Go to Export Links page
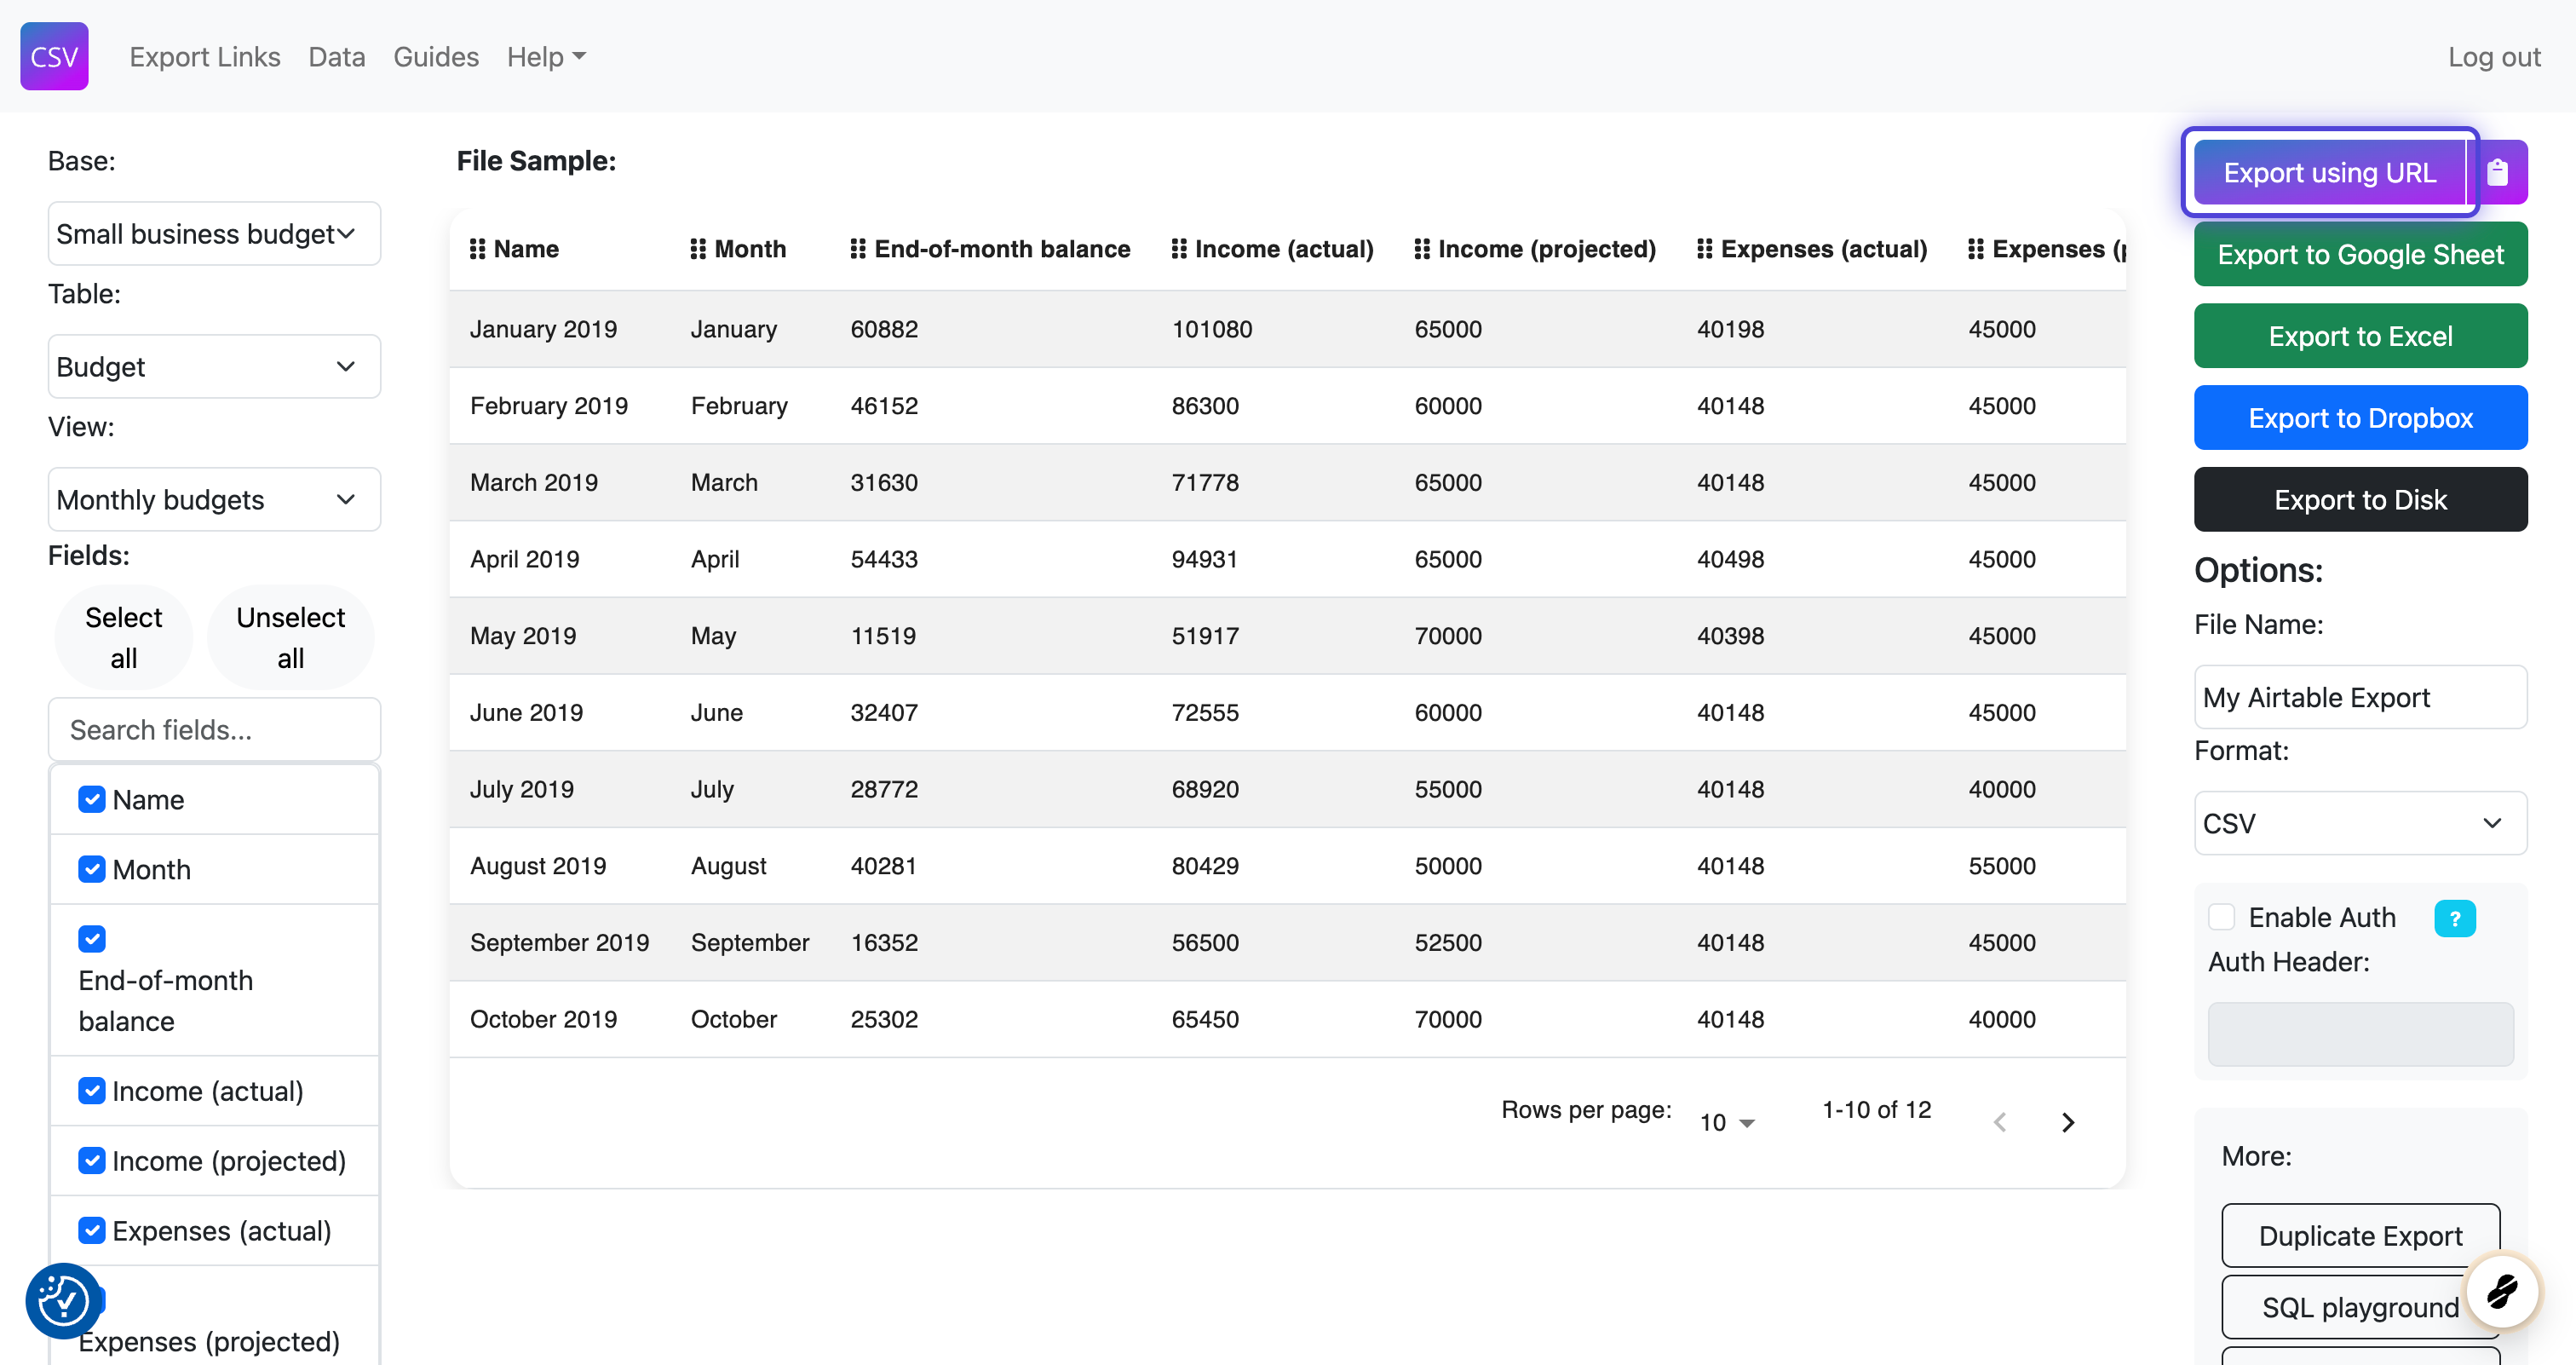This screenshot has width=2576, height=1365. click(x=205, y=57)
